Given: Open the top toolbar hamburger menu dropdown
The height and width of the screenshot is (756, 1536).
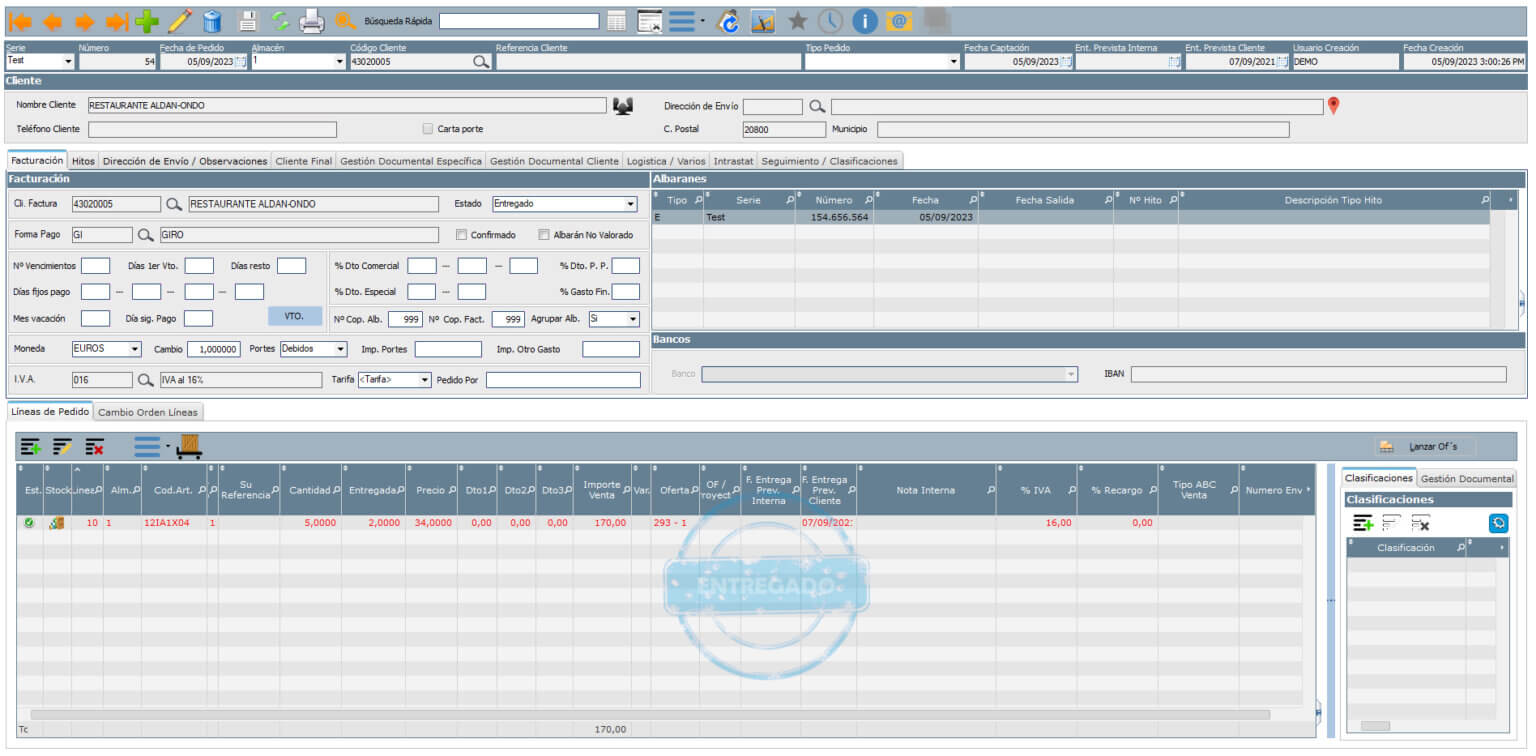Looking at the screenshot, I should 687,20.
